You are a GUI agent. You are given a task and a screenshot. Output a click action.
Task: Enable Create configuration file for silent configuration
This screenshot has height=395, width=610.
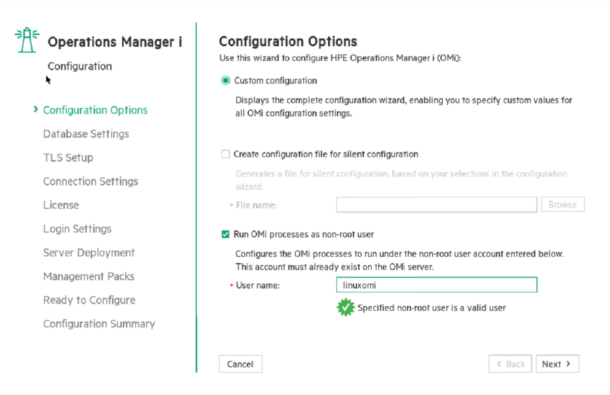click(225, 154)
